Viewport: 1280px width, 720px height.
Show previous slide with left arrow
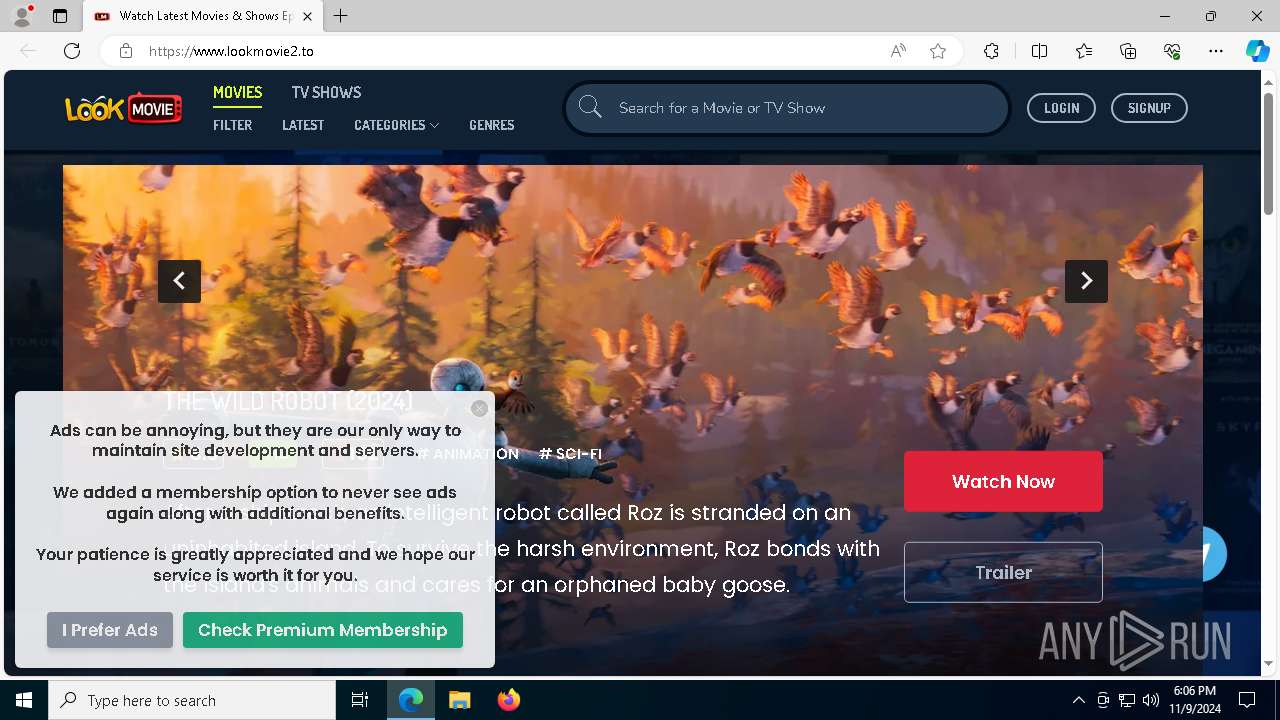tap(179, 281)
